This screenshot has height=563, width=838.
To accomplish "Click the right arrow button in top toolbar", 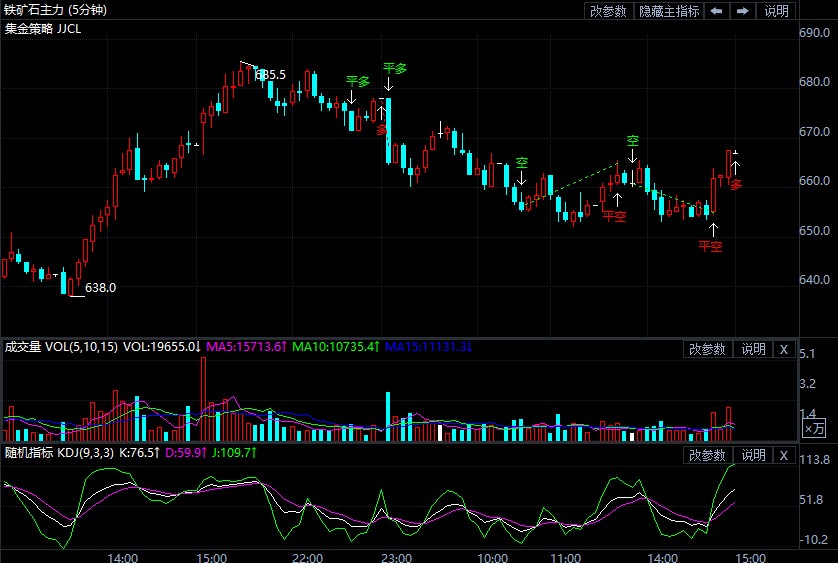I will pyautogui.click(x=742, y=11).
